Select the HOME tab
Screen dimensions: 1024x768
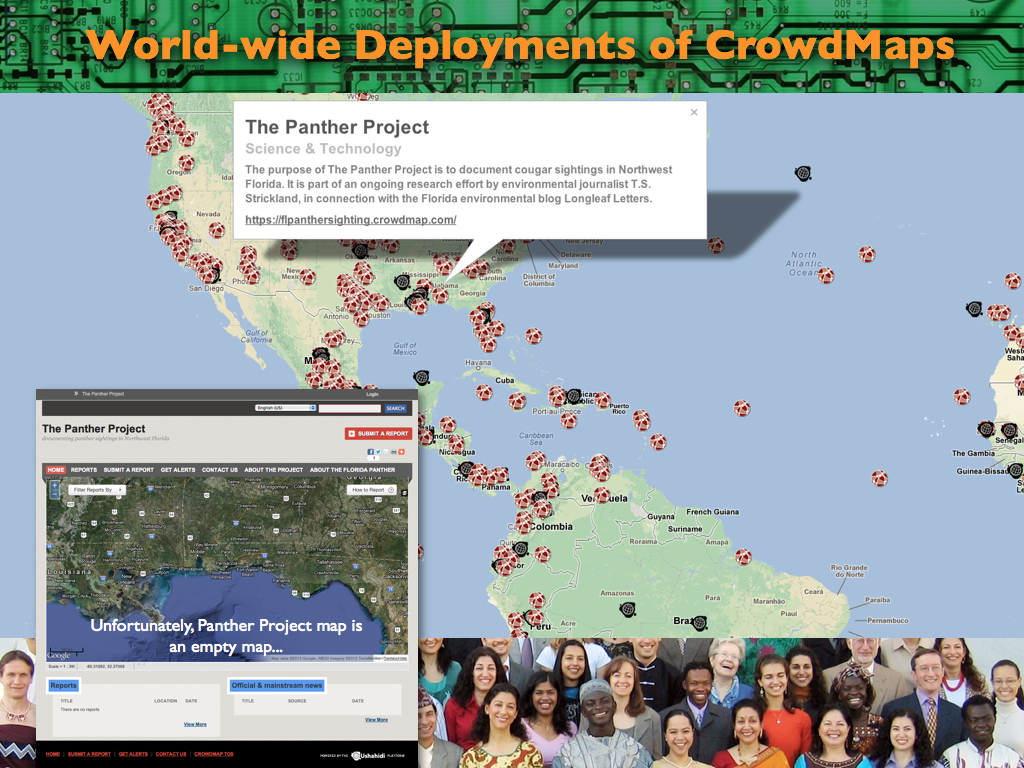coord(55,469)
